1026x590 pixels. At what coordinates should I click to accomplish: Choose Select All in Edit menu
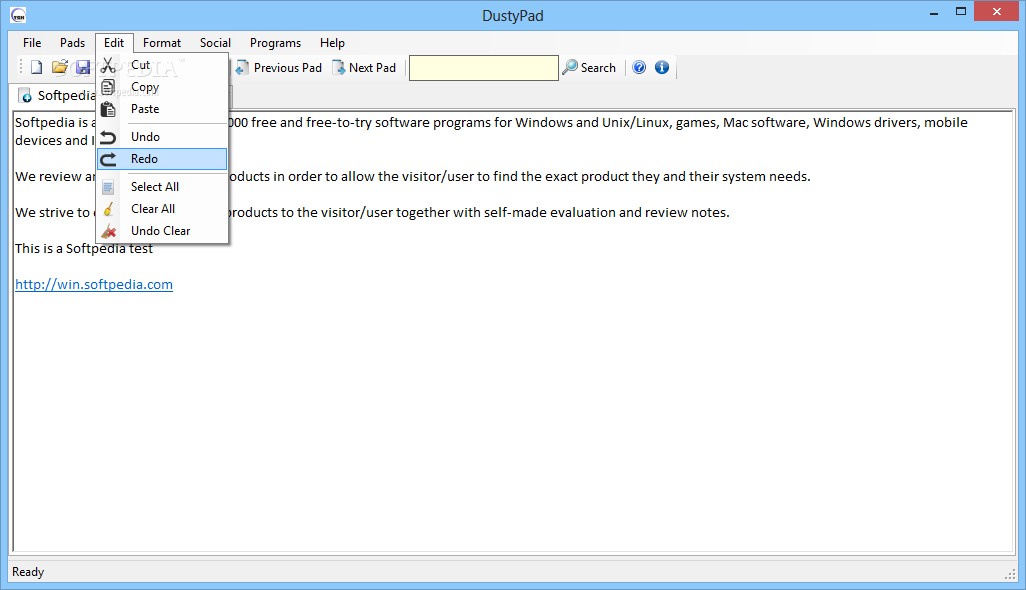point(162,187)
